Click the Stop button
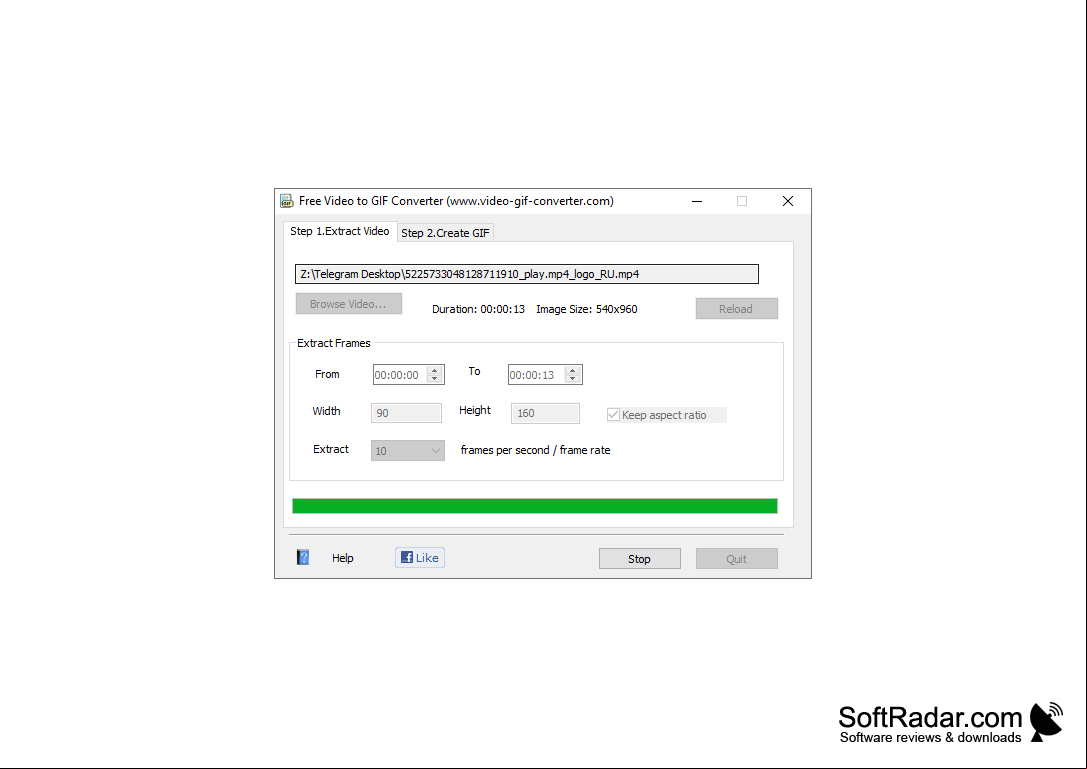Image resolution: width=1087 pixels, height=769 pixels. tap(639, 559)
